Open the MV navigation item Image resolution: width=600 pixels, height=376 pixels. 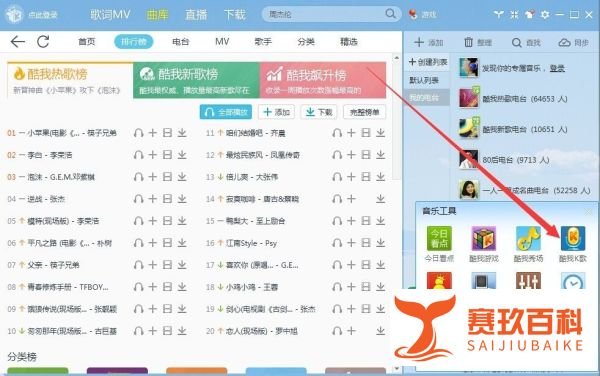222,42
